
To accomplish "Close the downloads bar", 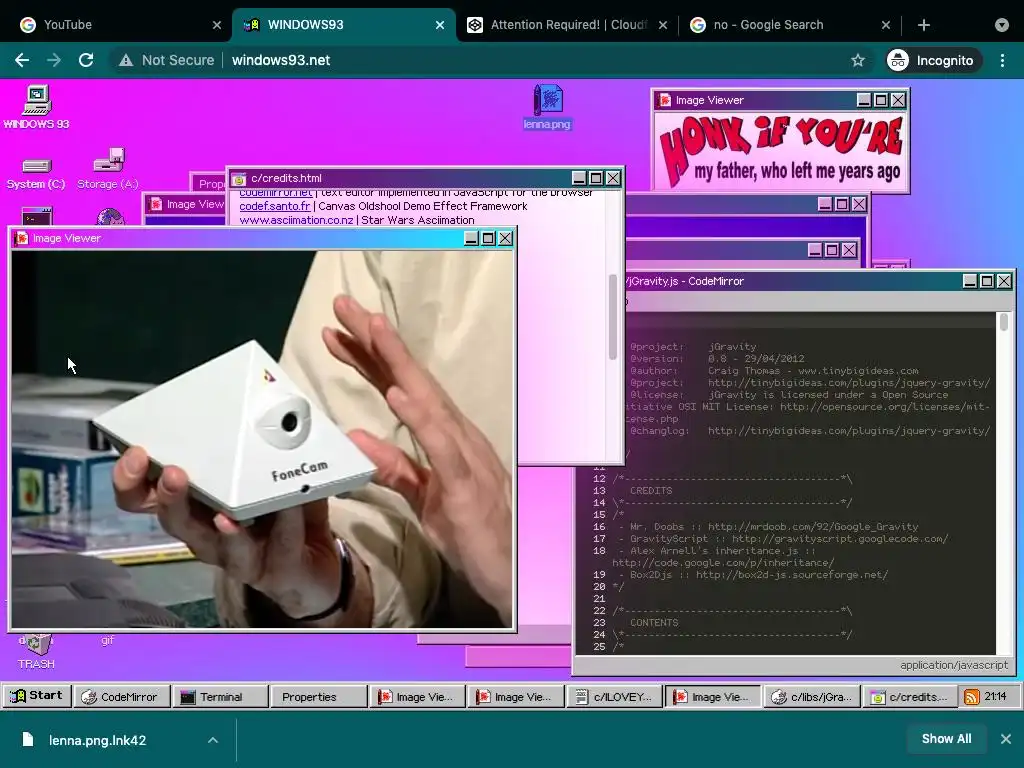I will click(1006, 739).
